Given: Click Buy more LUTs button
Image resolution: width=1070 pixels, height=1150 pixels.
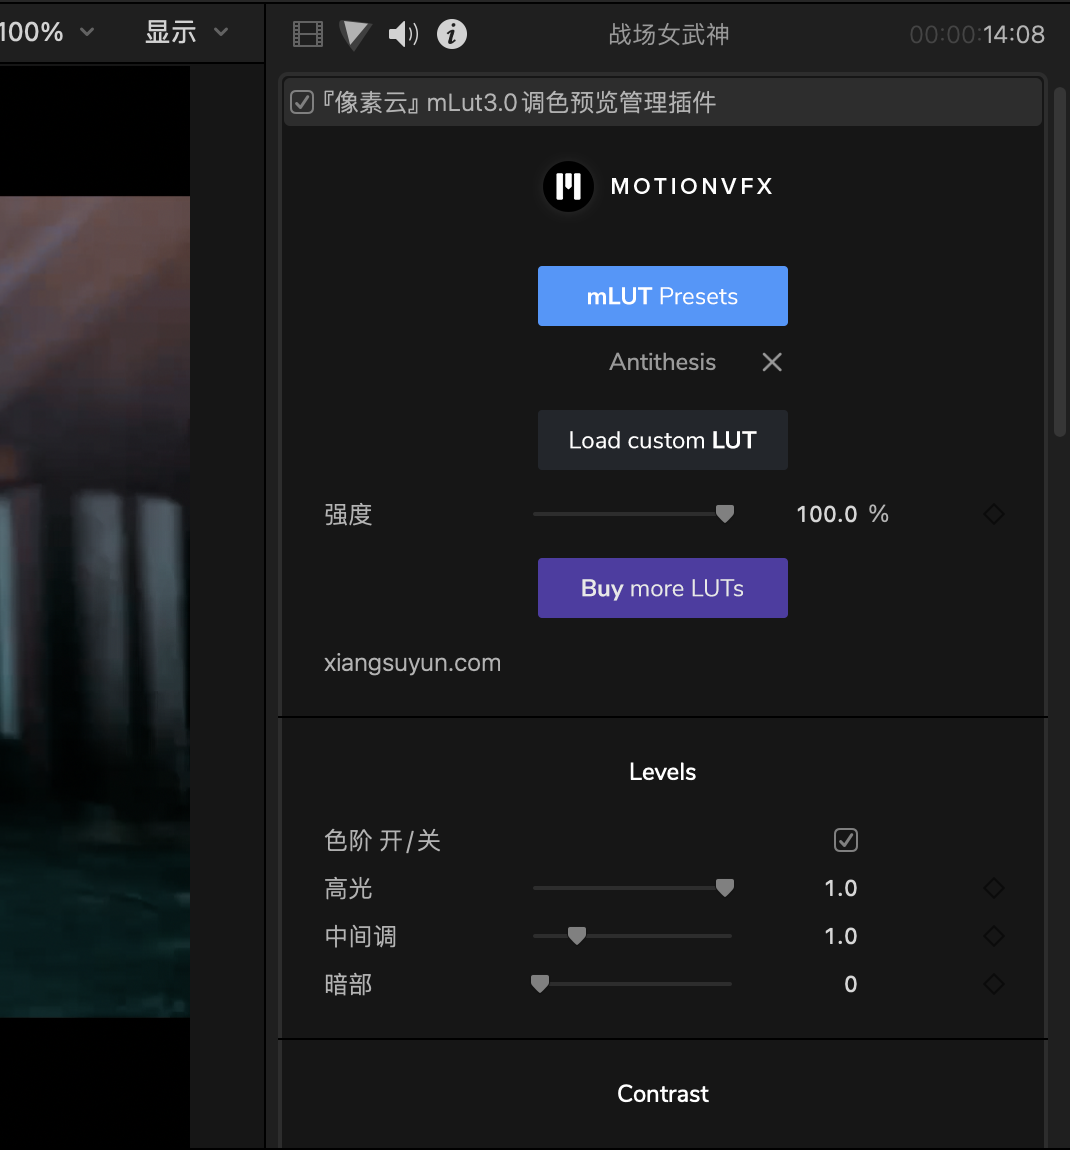Looking at the screenshot, I should pos(663,588).
